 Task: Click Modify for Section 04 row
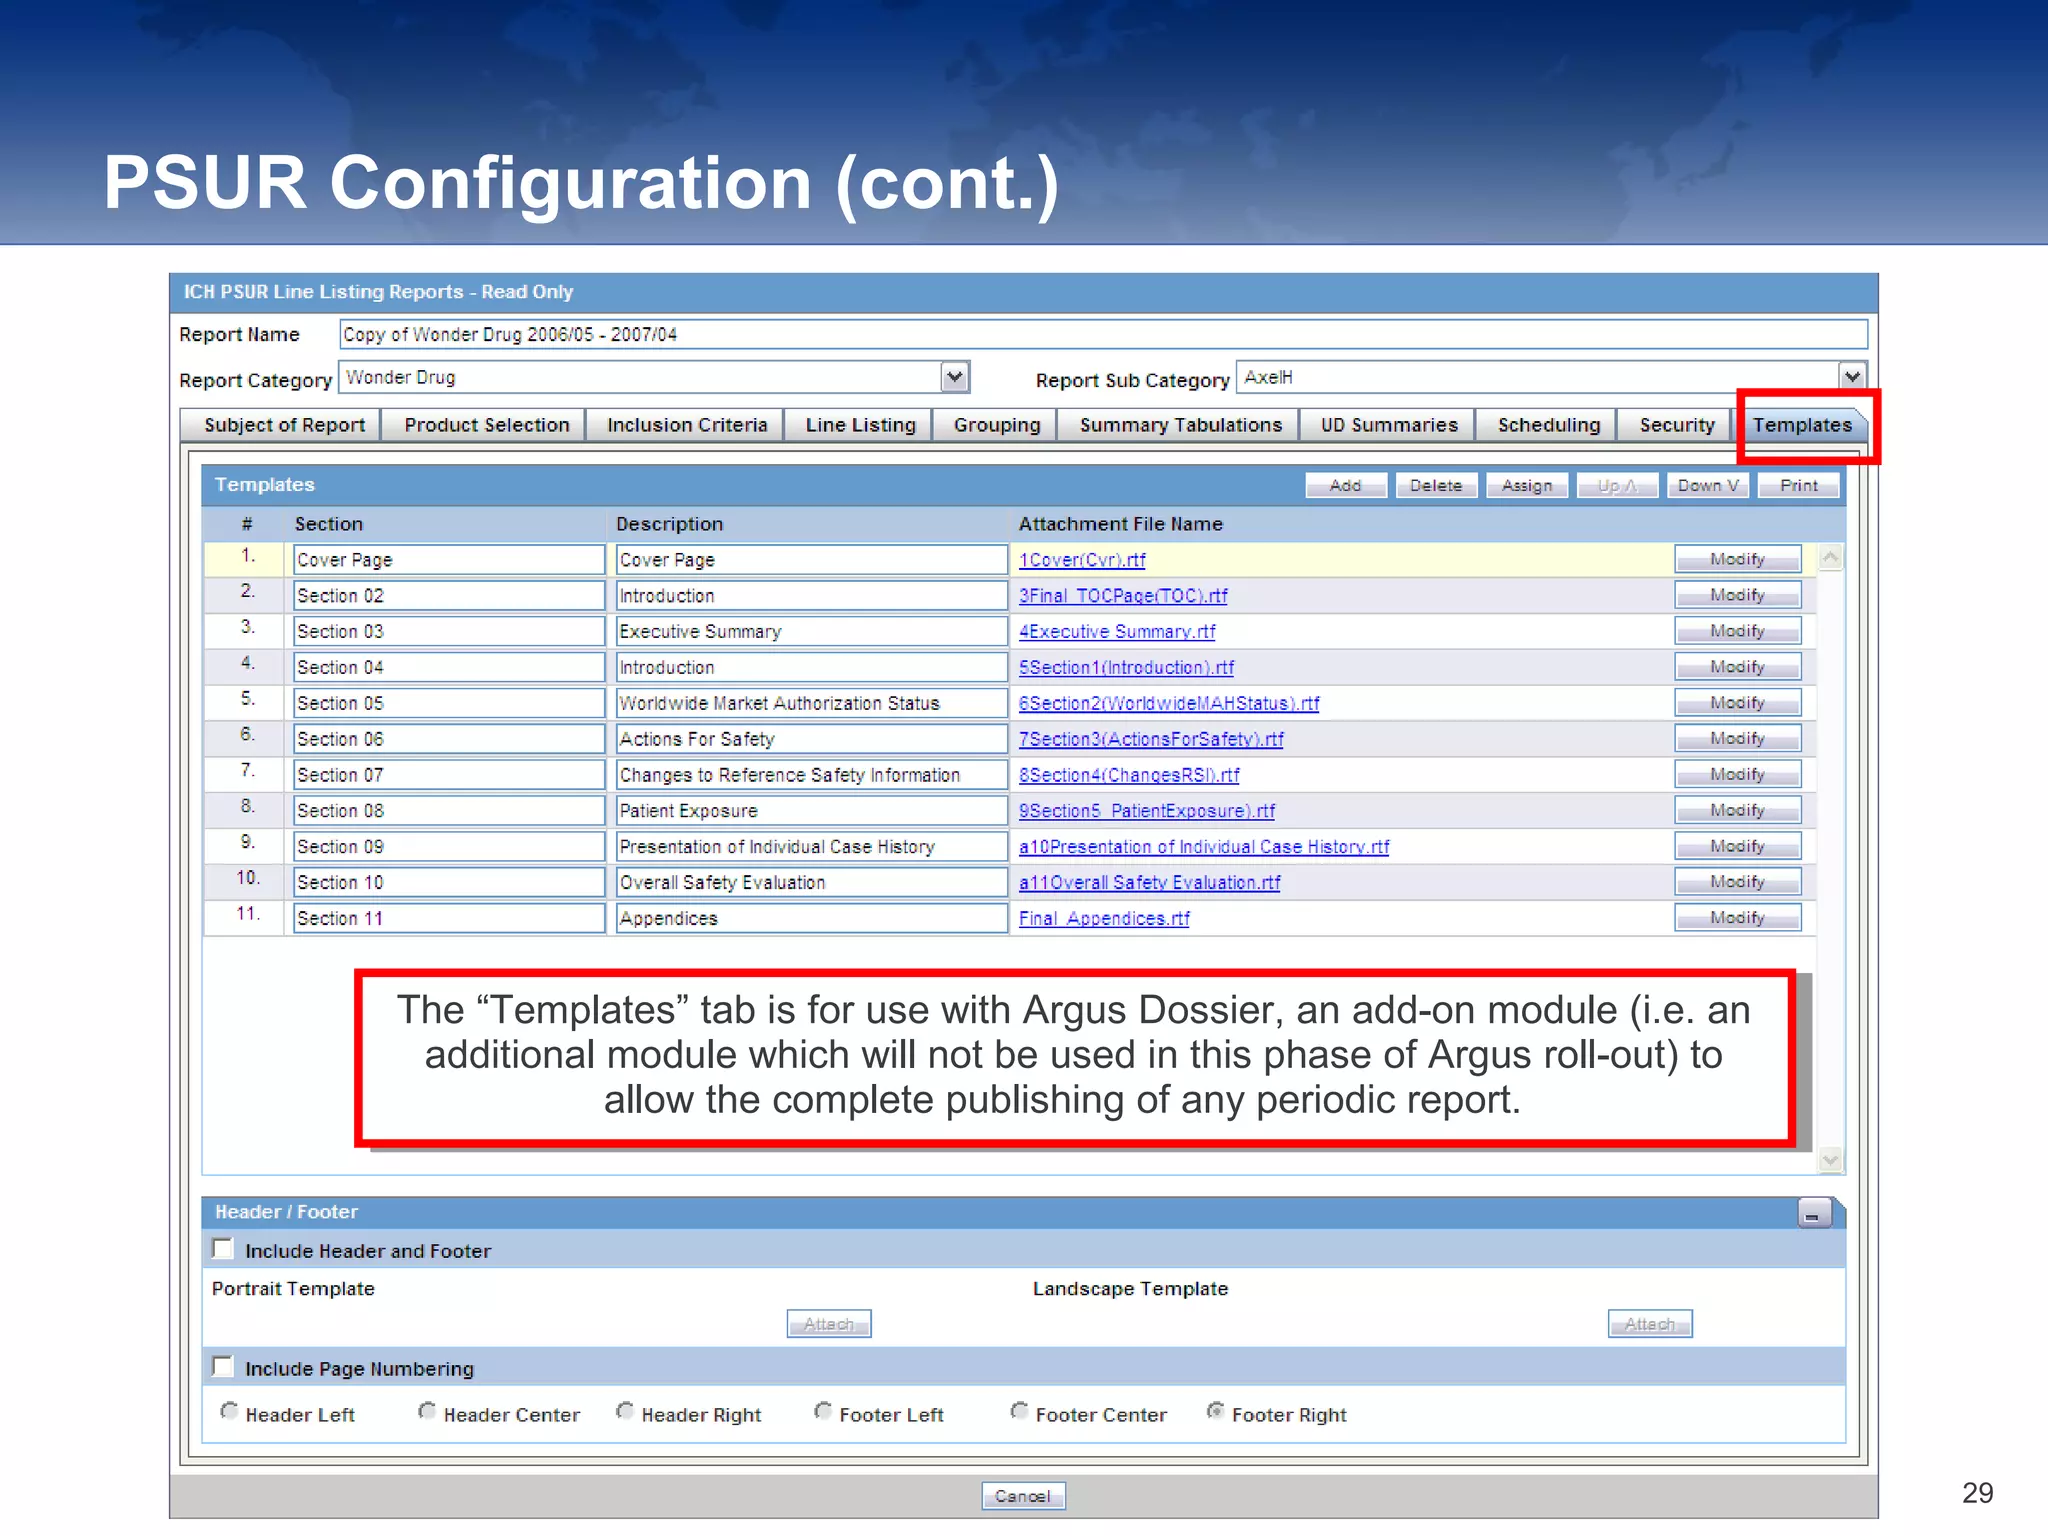1738,667
